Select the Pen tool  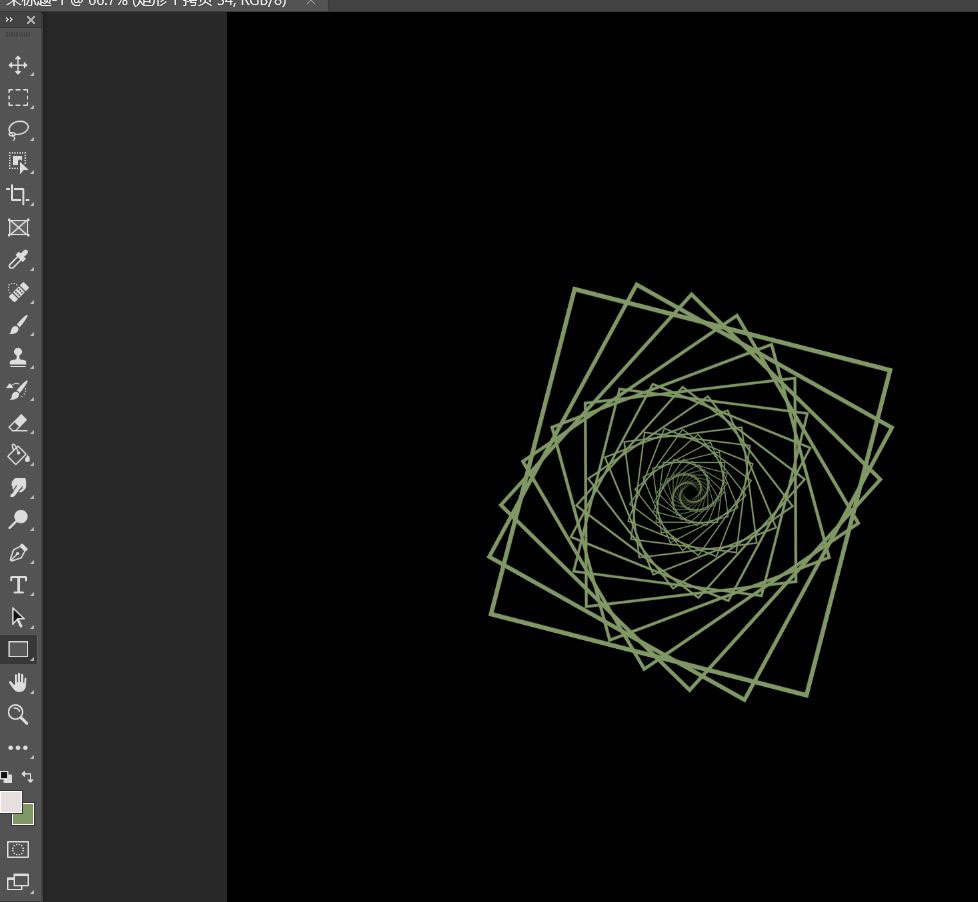pos(18,553)
